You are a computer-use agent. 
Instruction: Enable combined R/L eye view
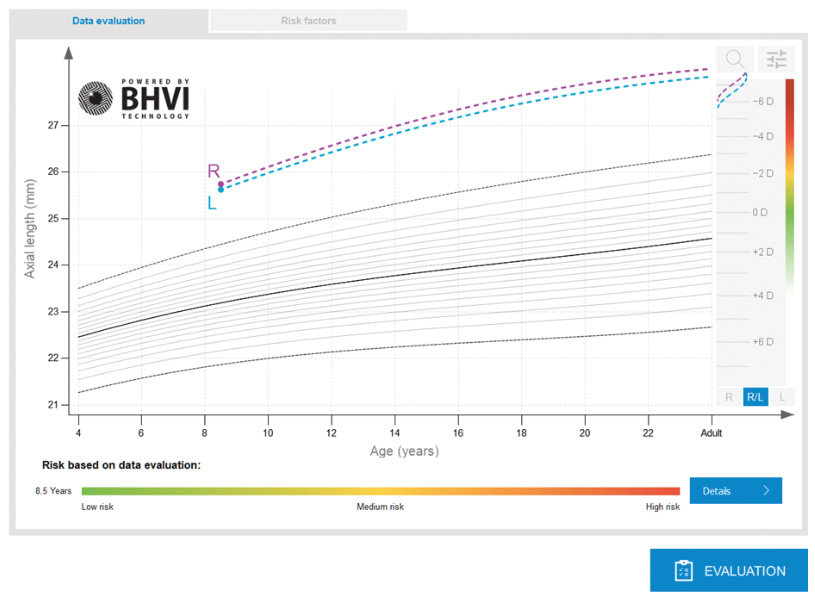(755, 396)
